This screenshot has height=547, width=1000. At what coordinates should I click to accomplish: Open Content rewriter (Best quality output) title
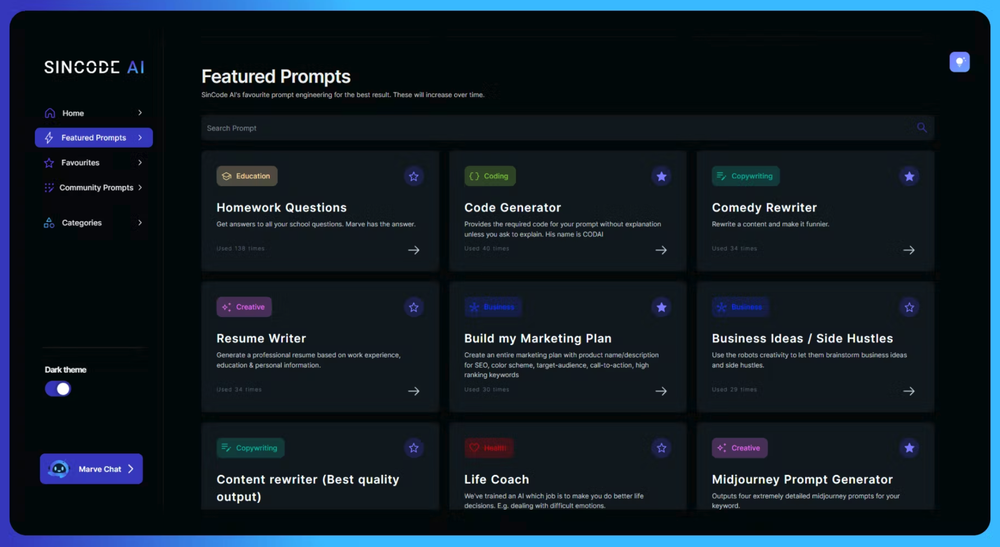308,488
